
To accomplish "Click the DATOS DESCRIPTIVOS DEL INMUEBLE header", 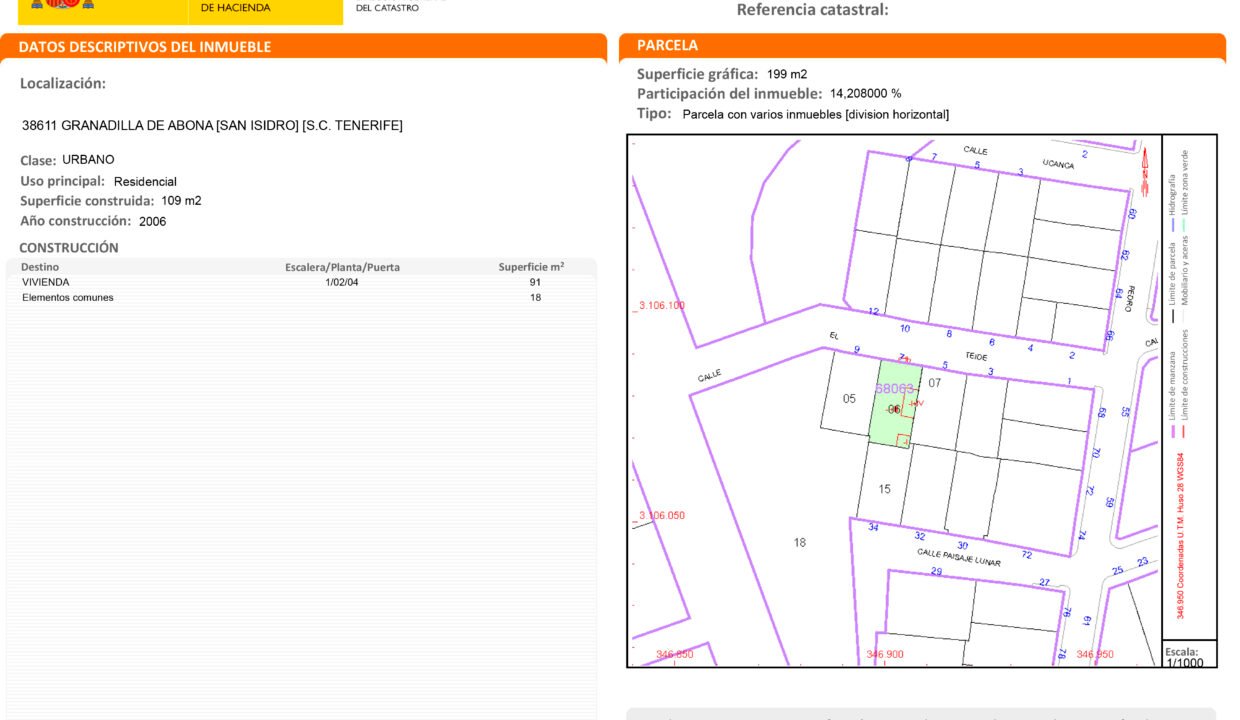I will coord(144,47).
